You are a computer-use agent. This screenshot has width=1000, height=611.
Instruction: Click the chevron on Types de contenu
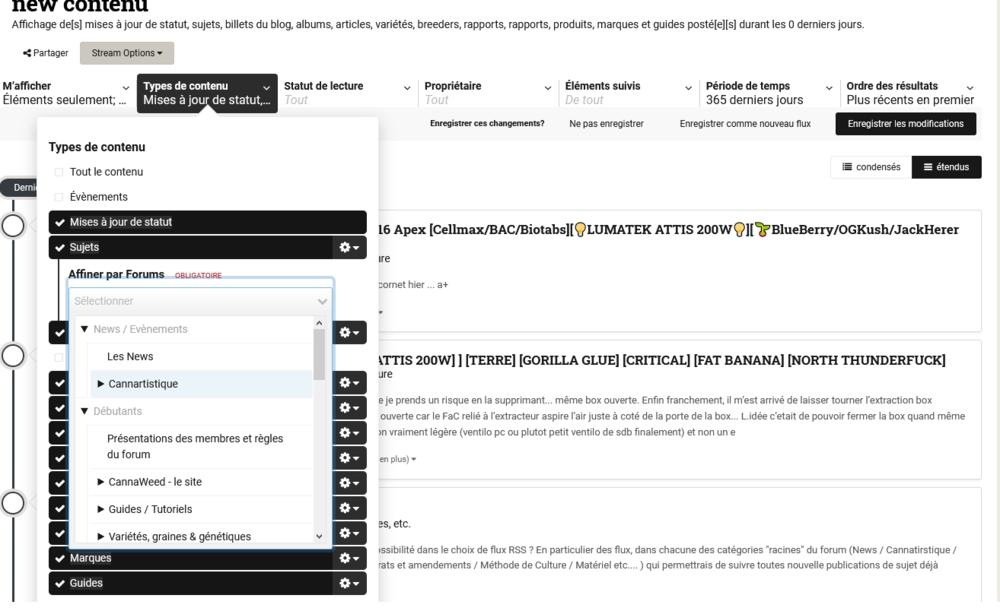[x=267, y=88]
